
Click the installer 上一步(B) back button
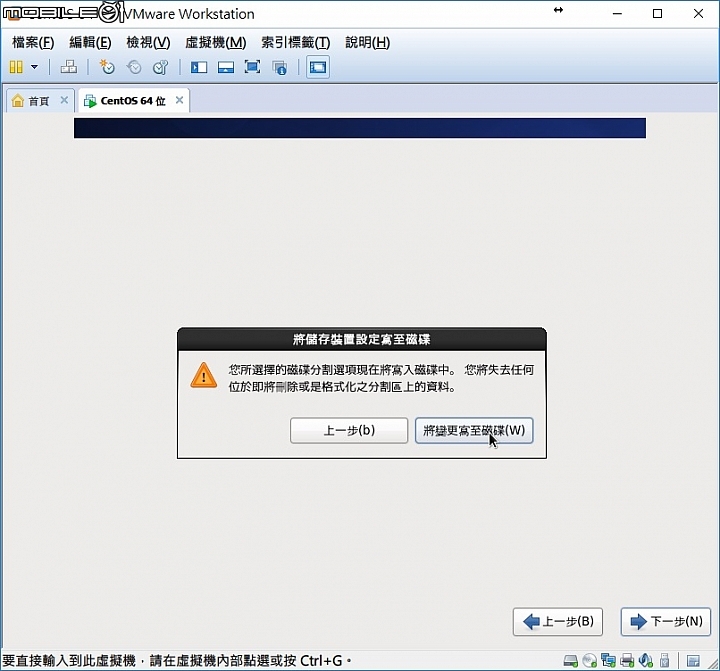click(558, 621)
